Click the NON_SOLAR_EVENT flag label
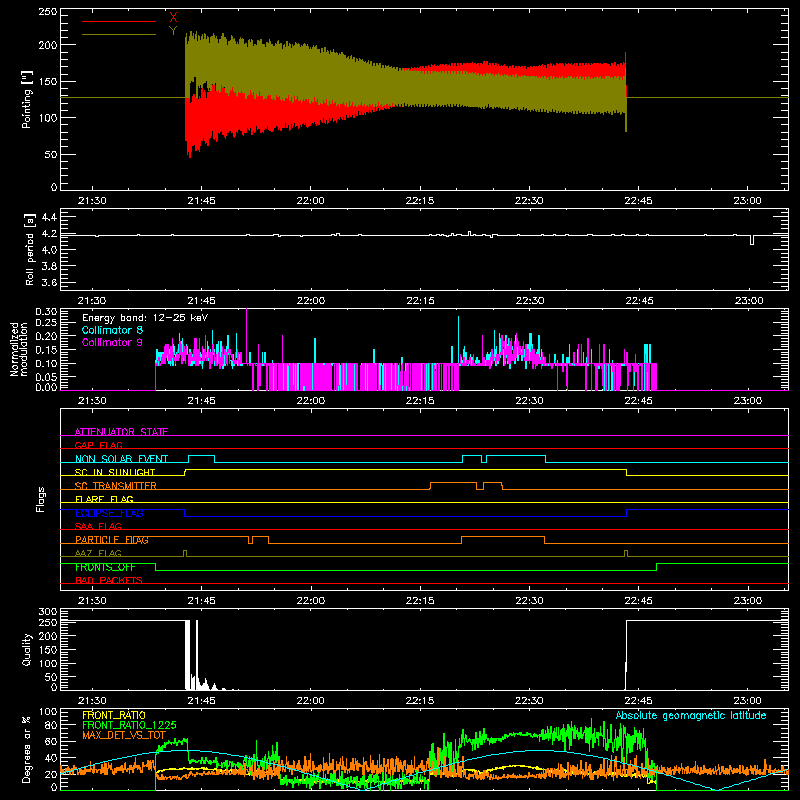Screen dimensions: 800x800 (x=121, y=459)
